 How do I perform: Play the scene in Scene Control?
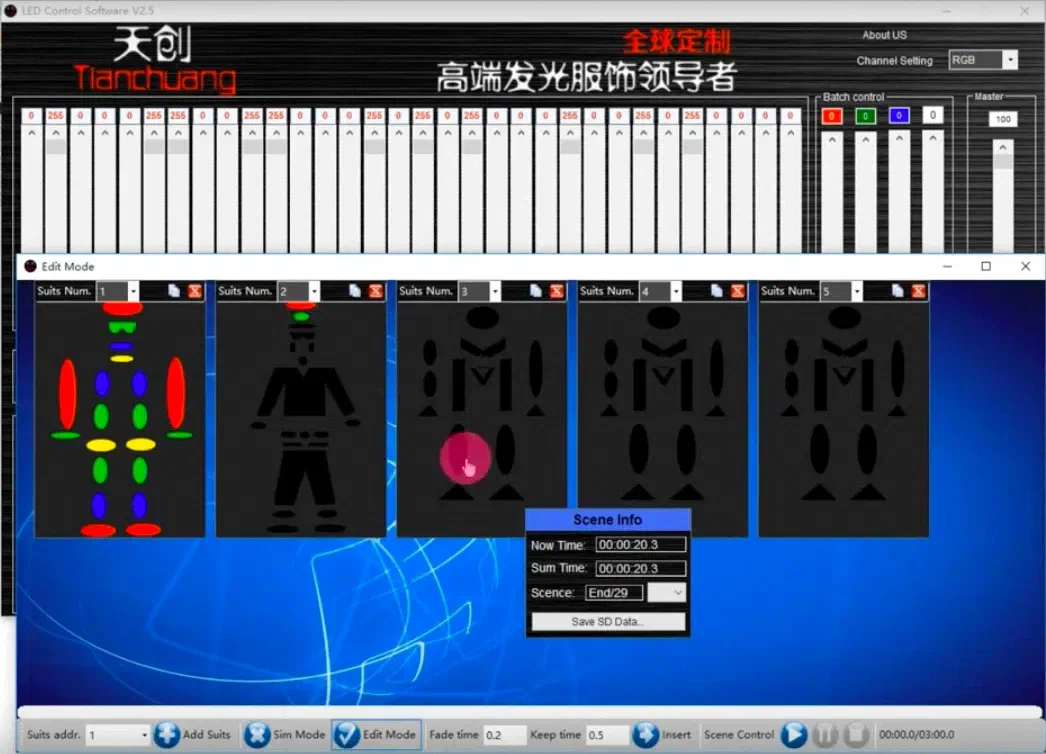(x=794, y=735)
